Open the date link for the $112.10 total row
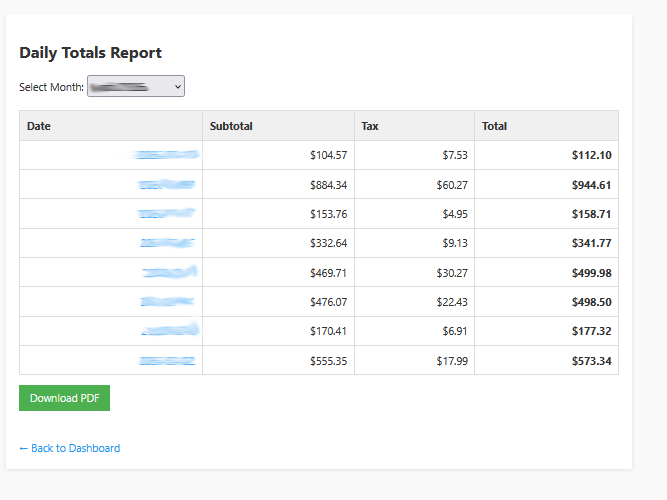 click(167, 155)
